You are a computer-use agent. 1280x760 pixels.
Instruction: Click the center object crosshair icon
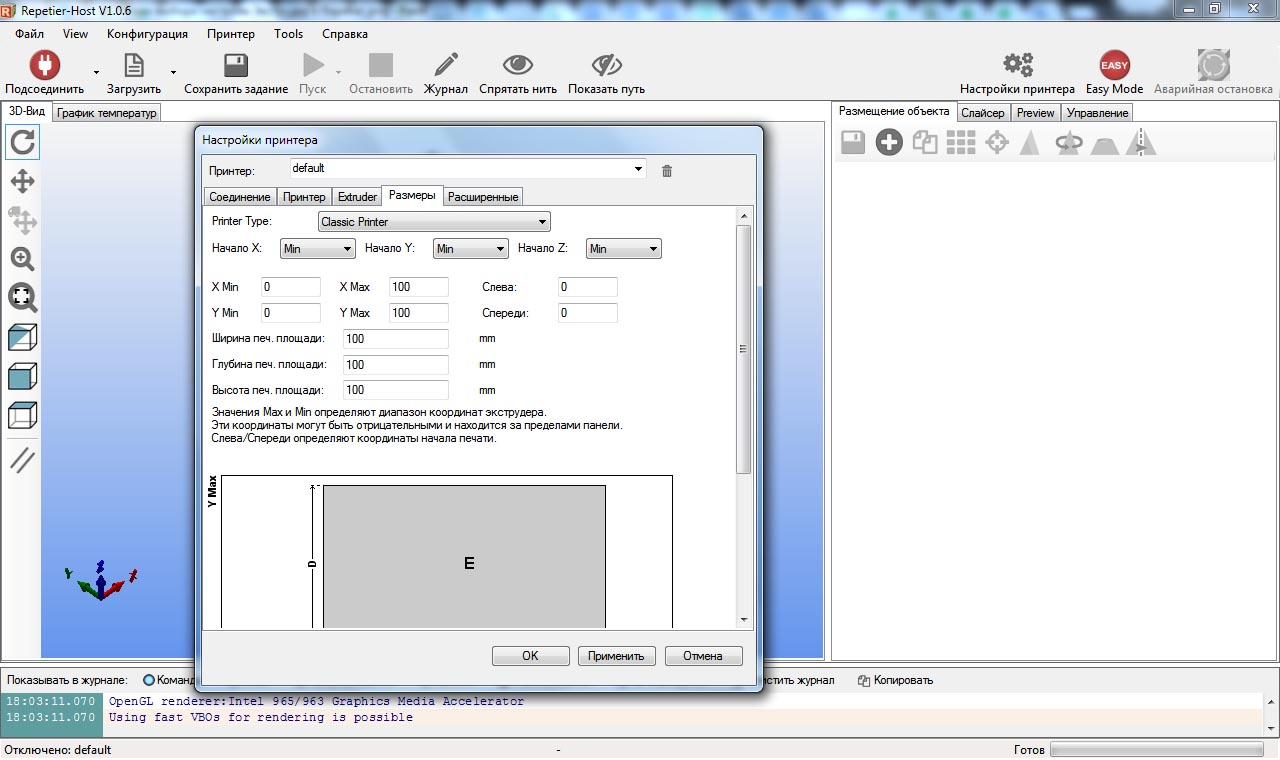coord(997,142)
